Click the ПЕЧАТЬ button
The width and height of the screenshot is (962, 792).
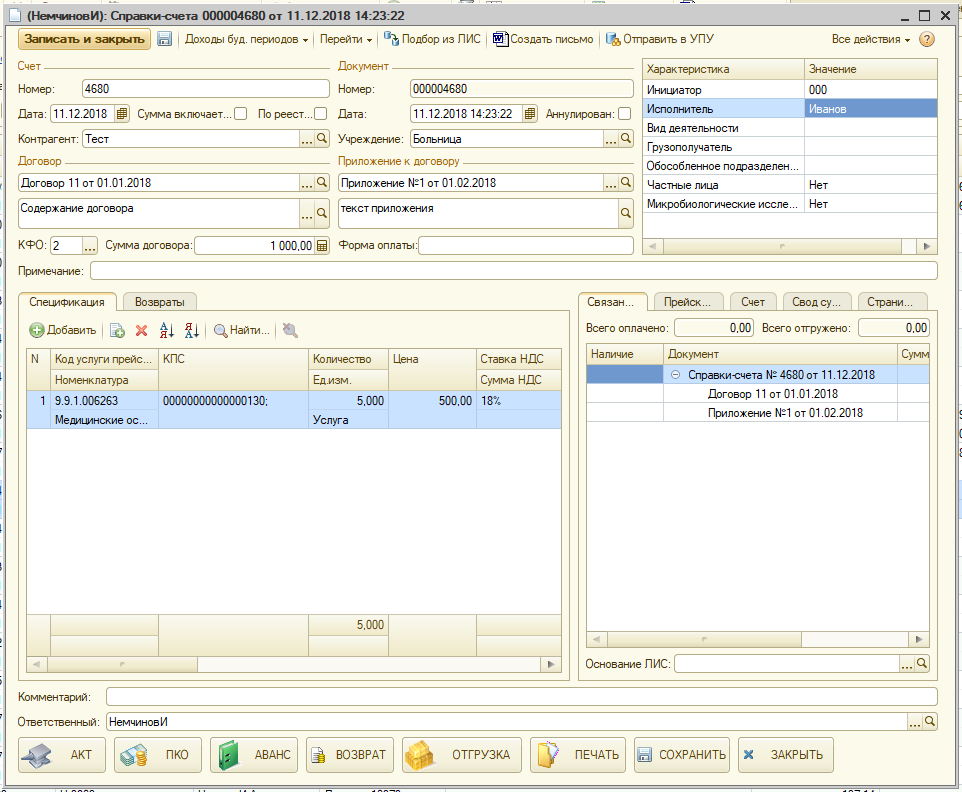578,755
